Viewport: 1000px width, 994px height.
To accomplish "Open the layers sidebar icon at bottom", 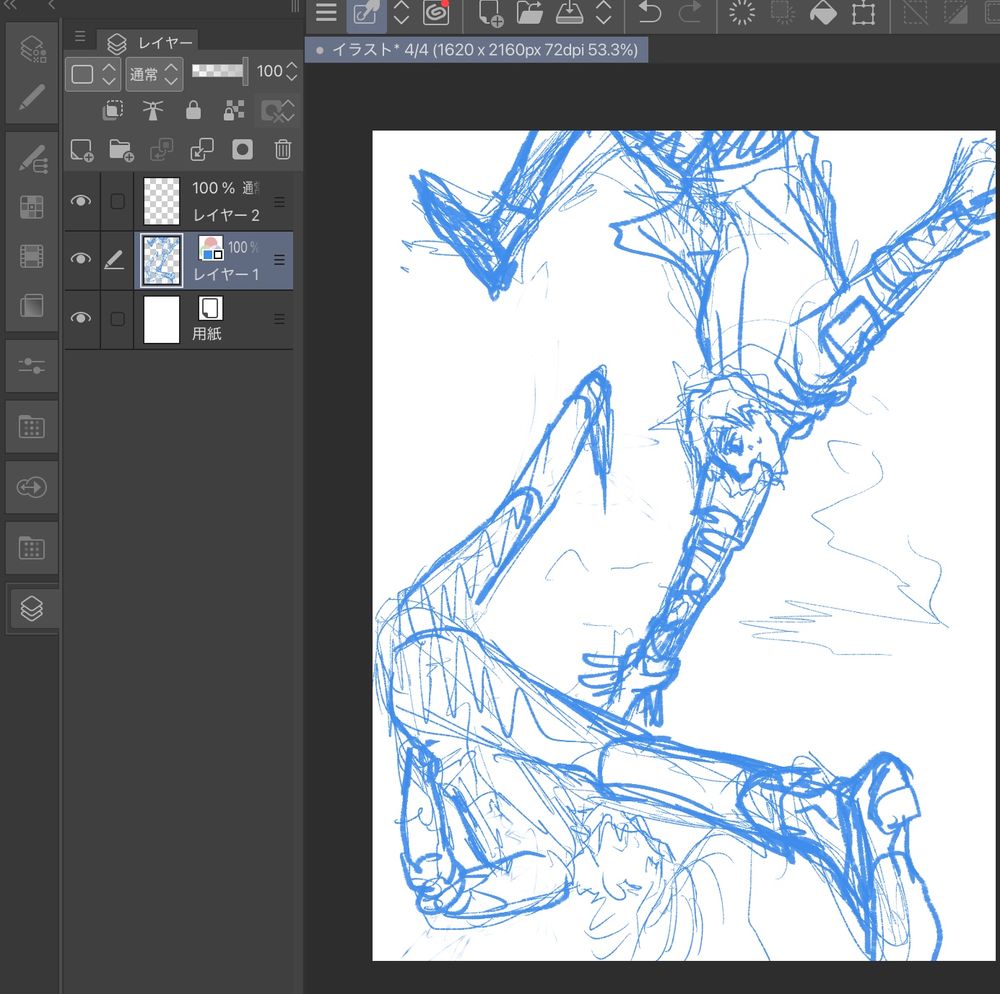I will tap(32, 608).
